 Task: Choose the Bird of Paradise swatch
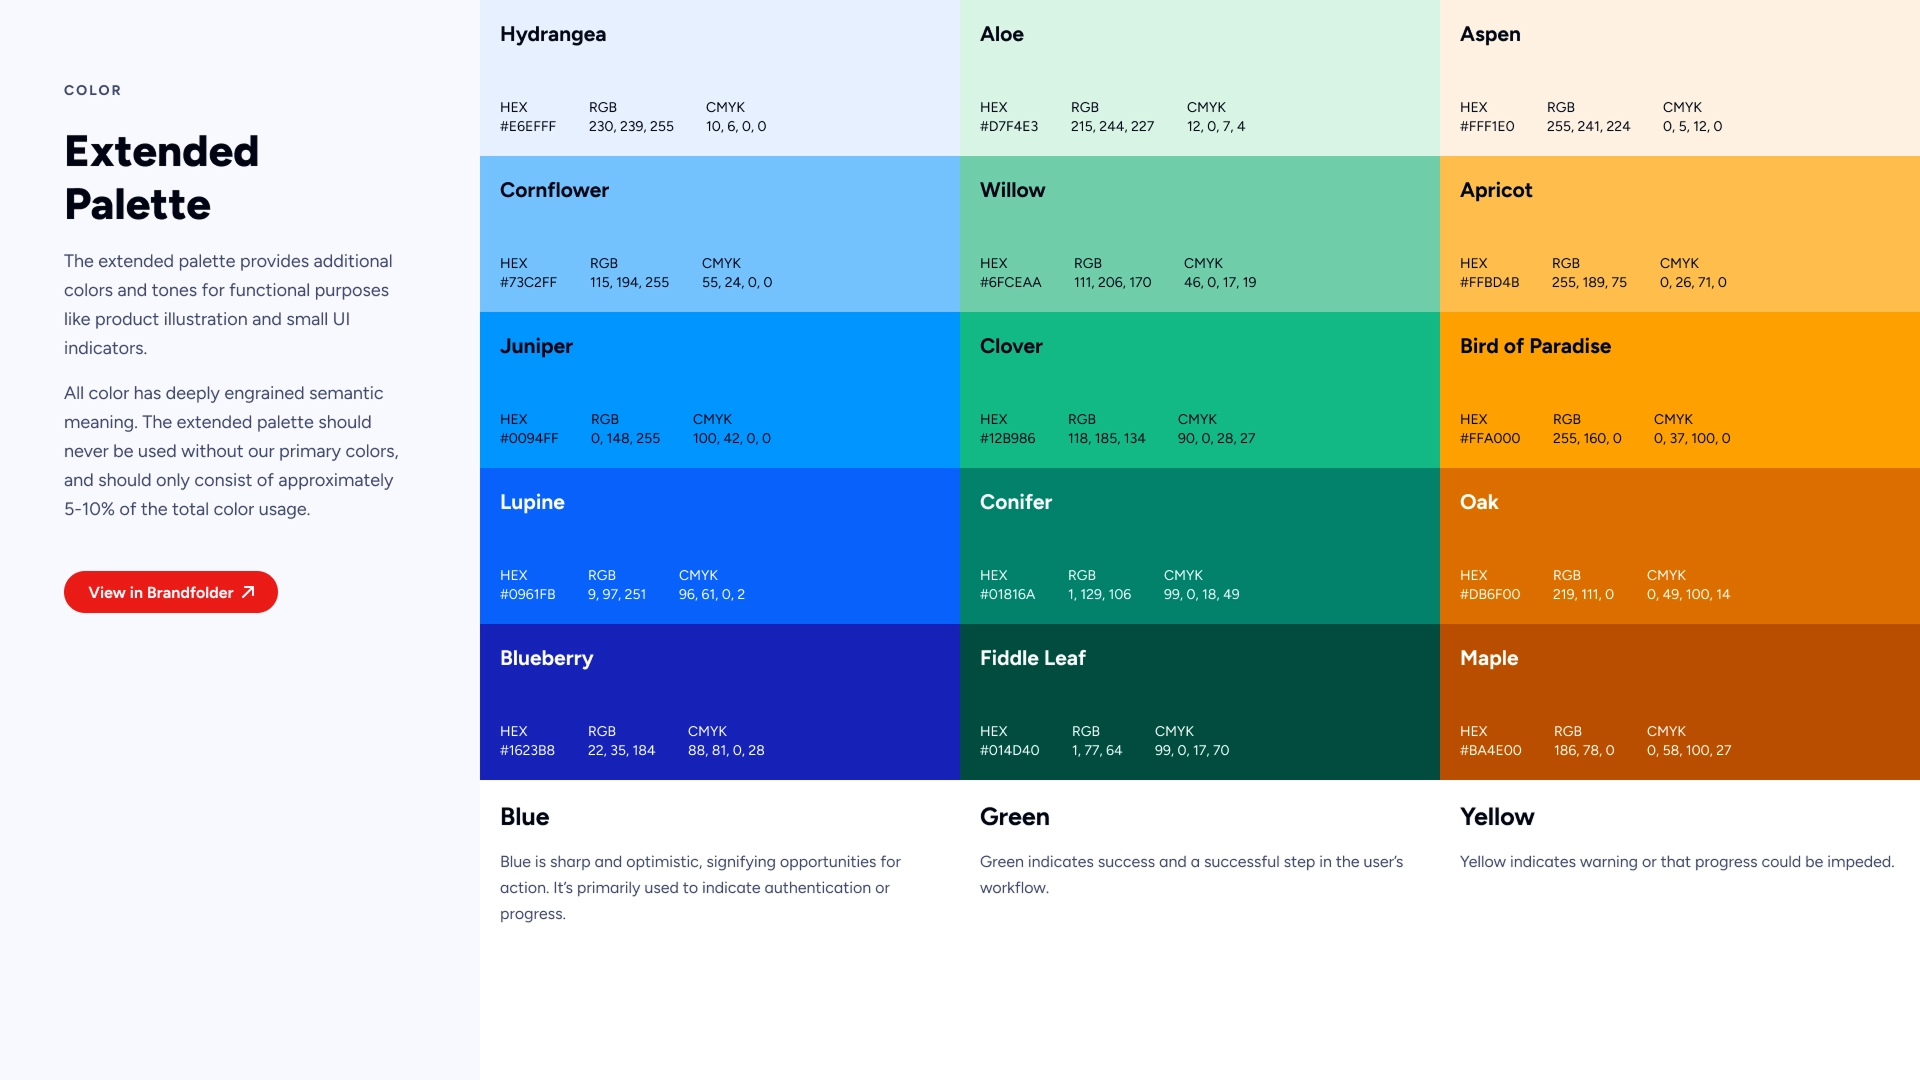(x=1679, y=390)
